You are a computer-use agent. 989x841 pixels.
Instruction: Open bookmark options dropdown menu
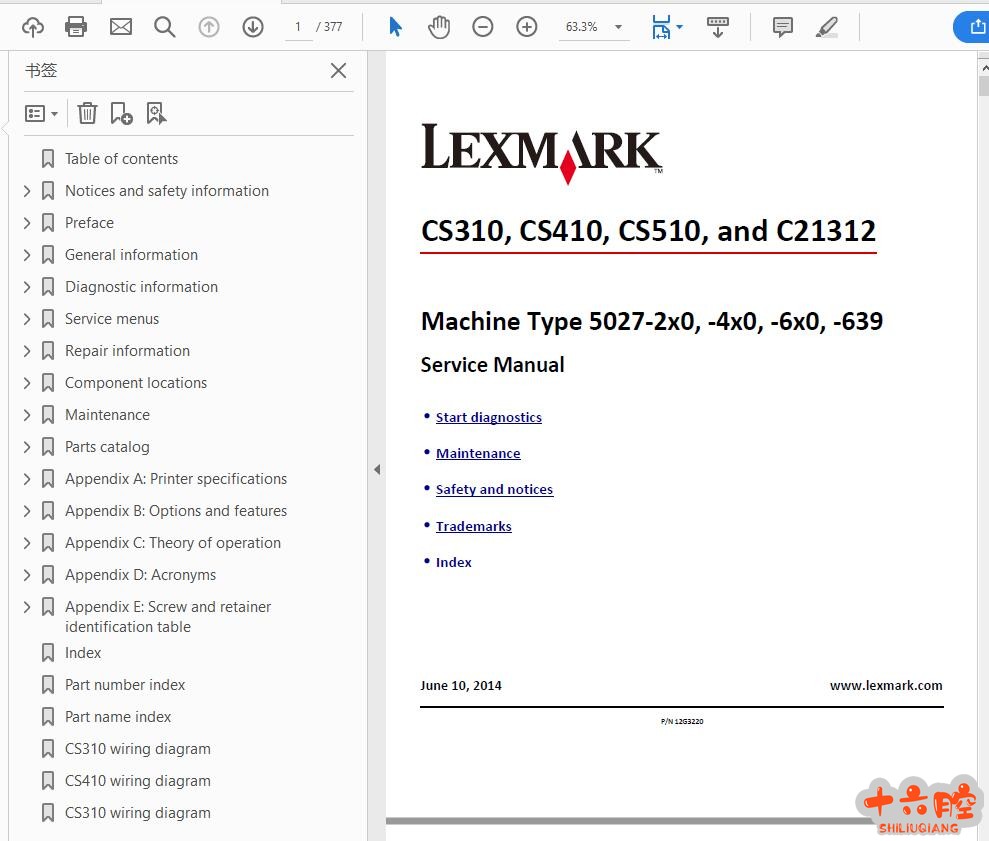tap(41, 114)
